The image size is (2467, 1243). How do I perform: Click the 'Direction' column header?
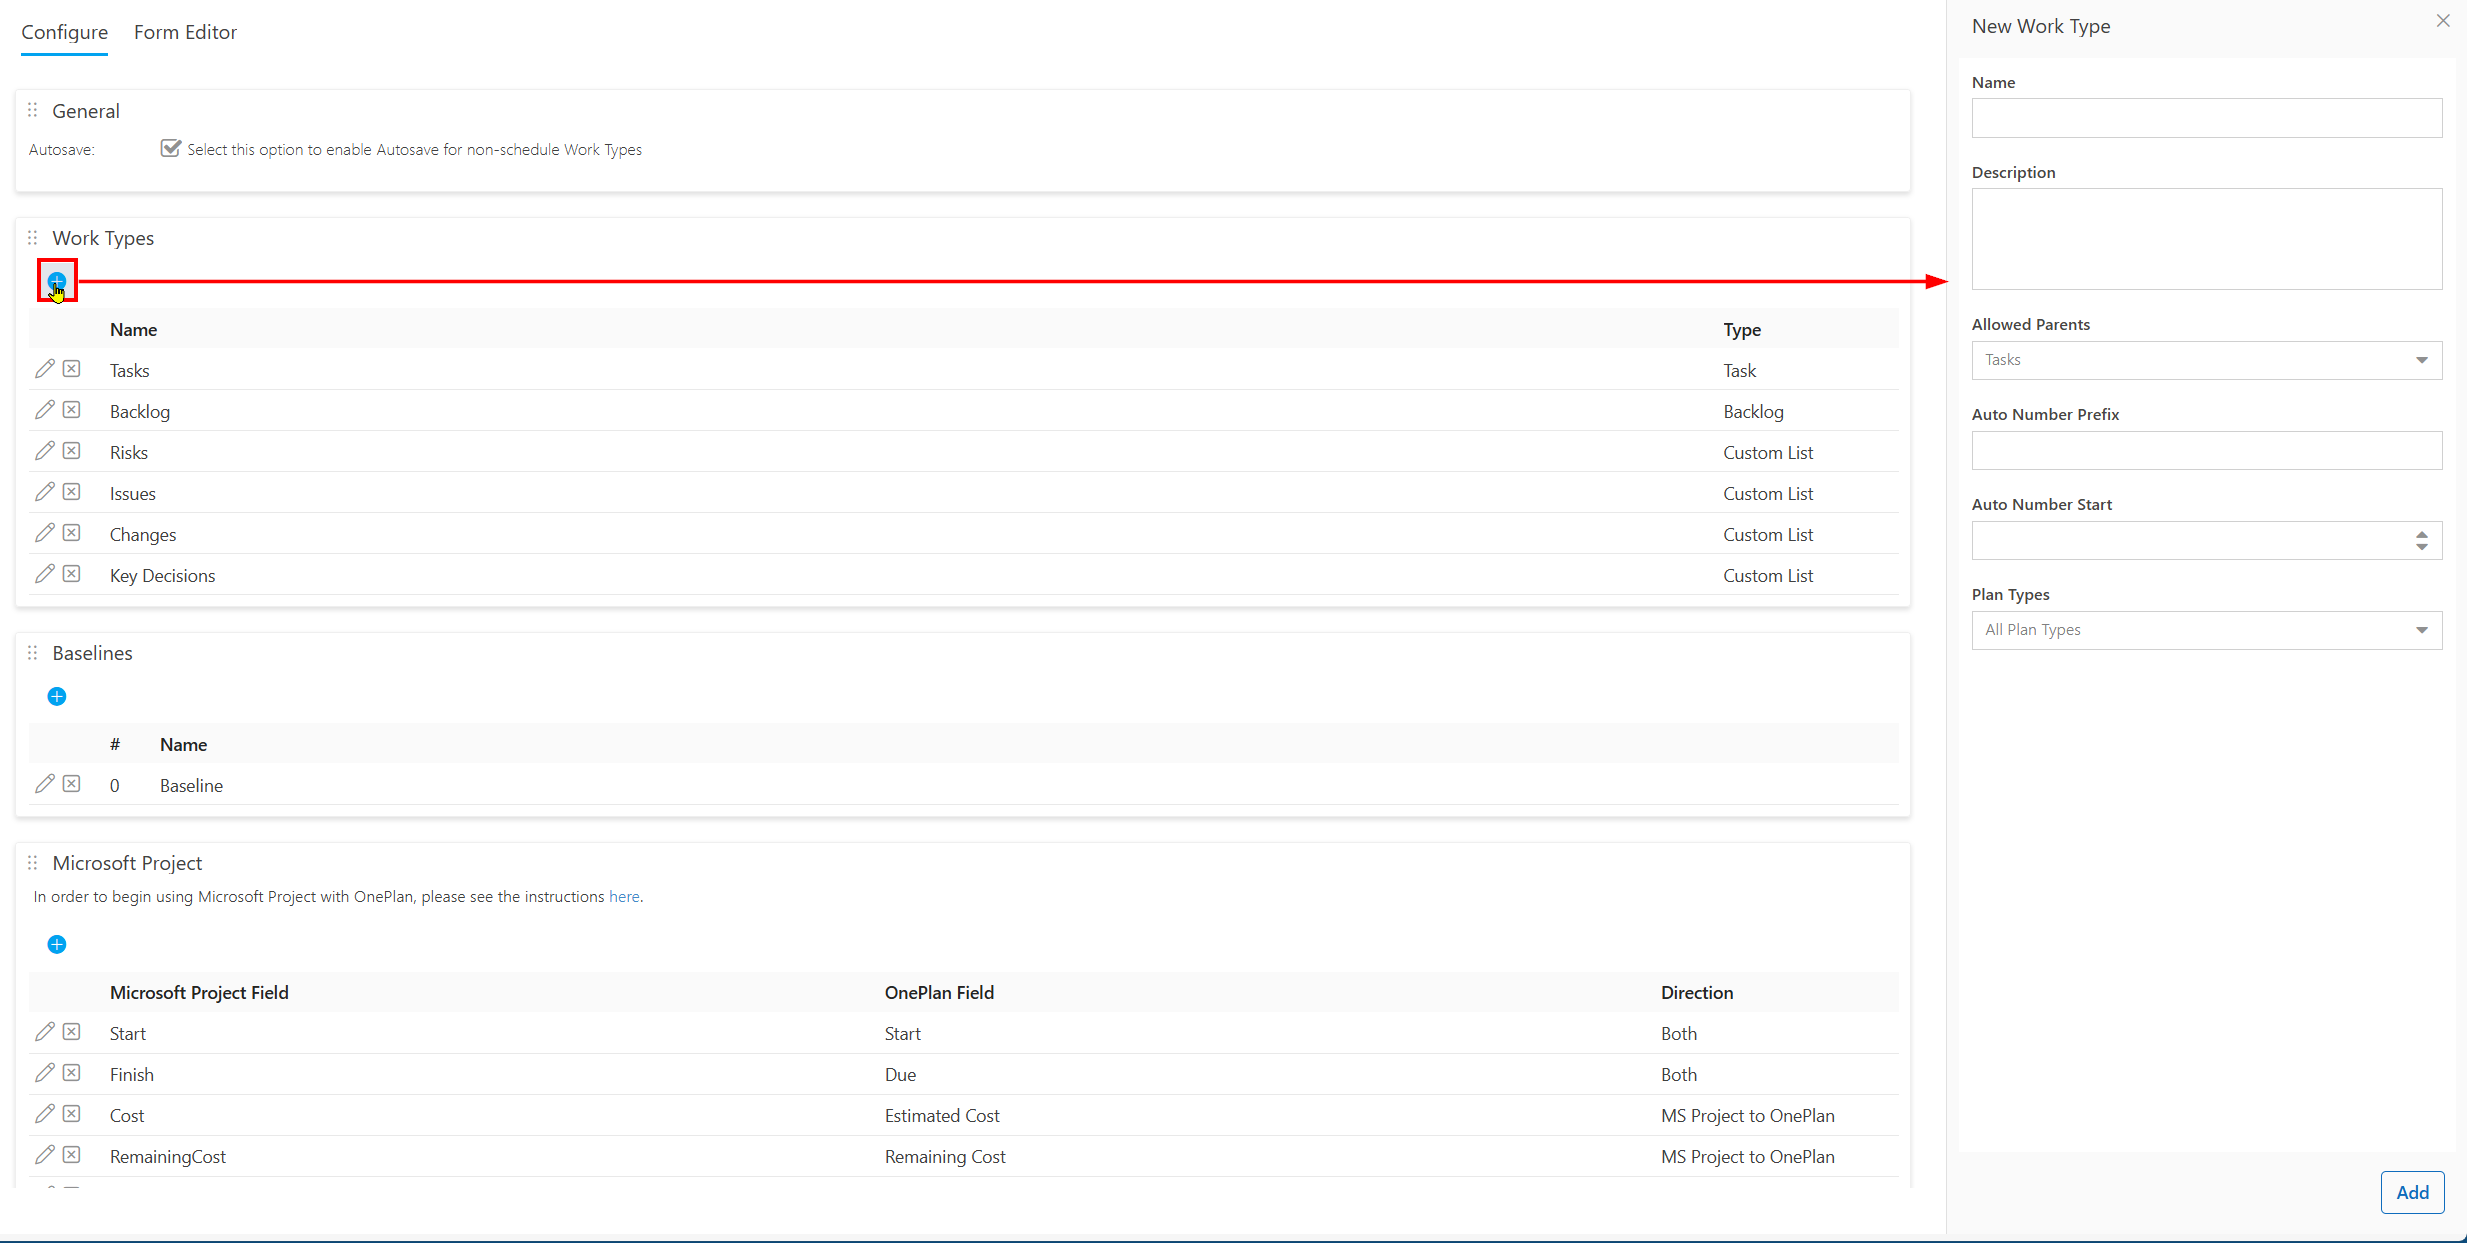click(x=1697, y=992)
